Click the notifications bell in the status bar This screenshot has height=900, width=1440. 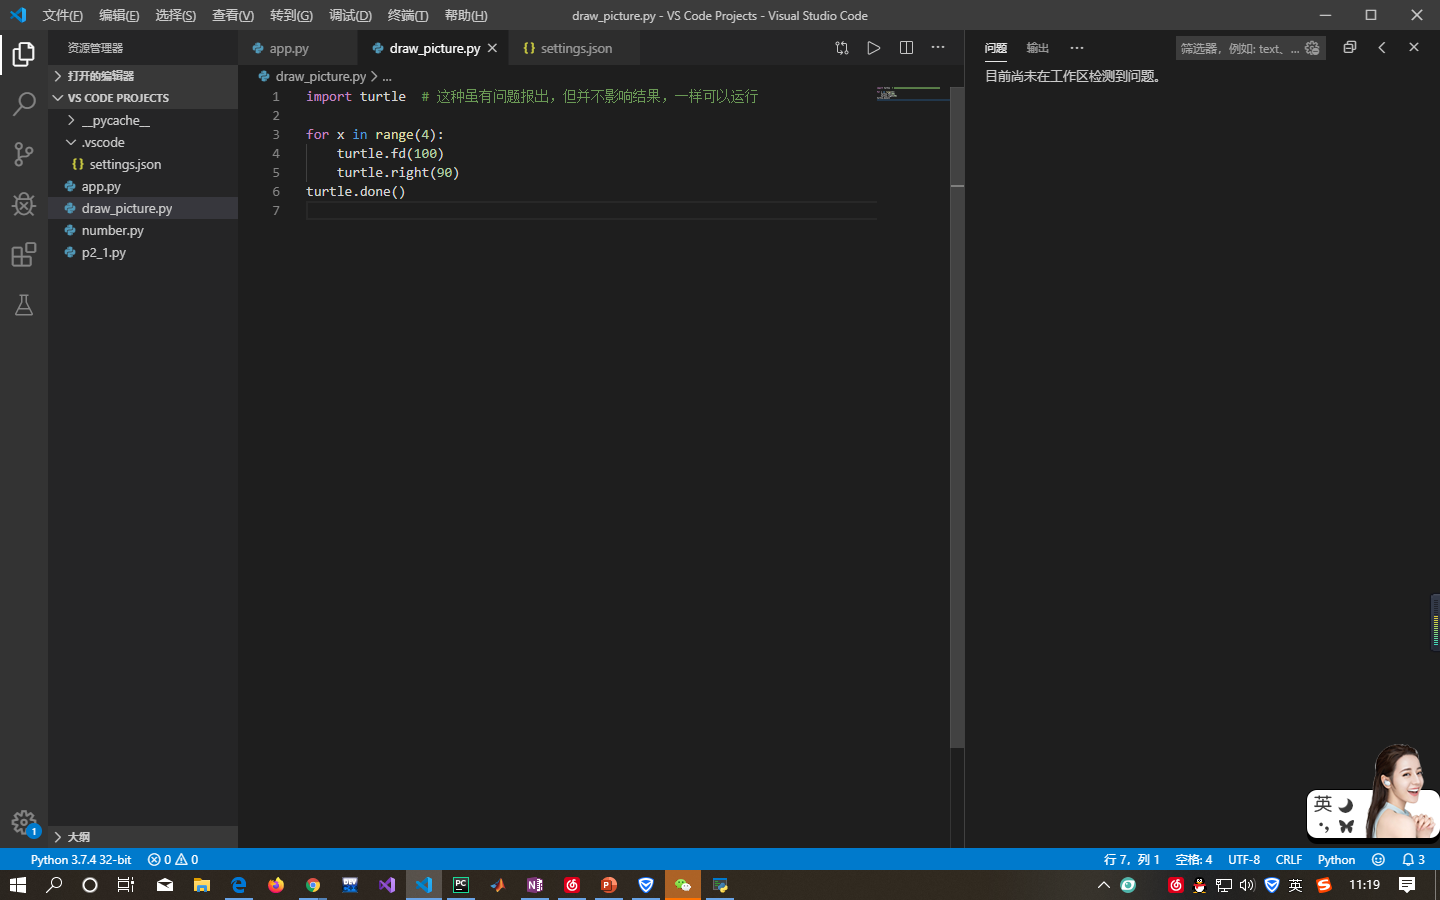(1411, 859)
